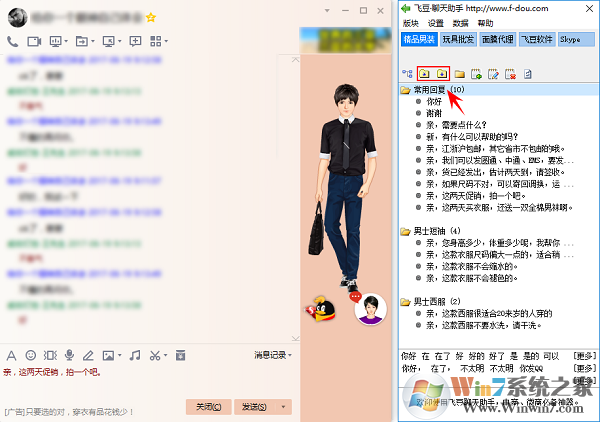Collapse the 男士西服 folder
This screenshot has height=422, width=600.
pos(405,302)
